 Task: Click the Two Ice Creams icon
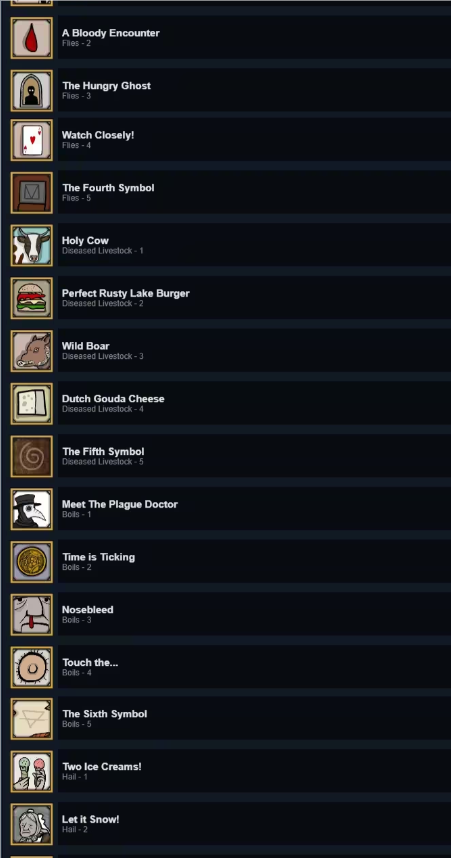point(32,772)
